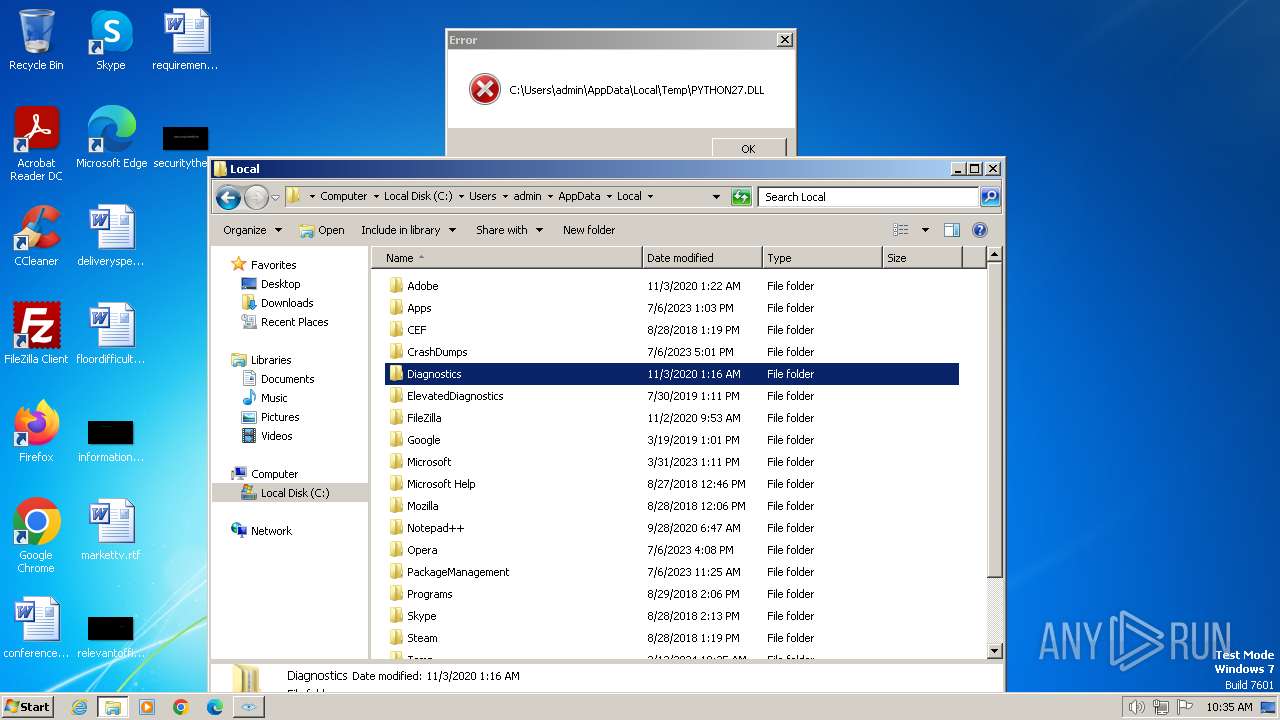Toggle the preview pane button
The width and height of the screenshot is (1280, 720).
coord(952,230)
